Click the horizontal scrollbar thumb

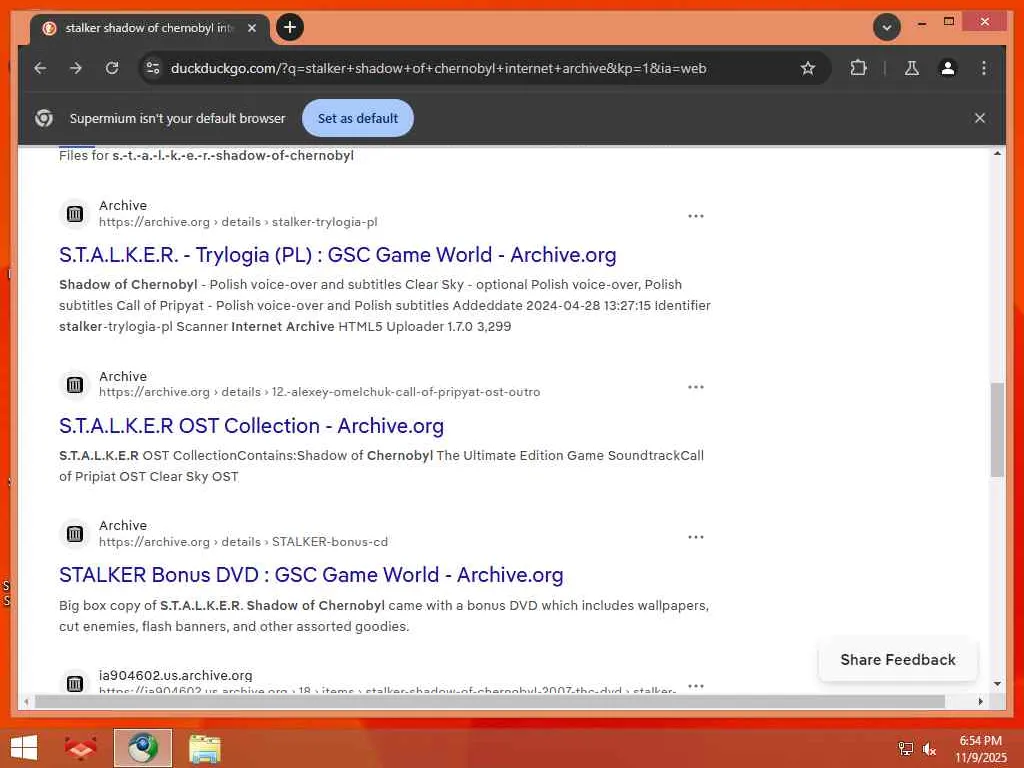[490, 701]
